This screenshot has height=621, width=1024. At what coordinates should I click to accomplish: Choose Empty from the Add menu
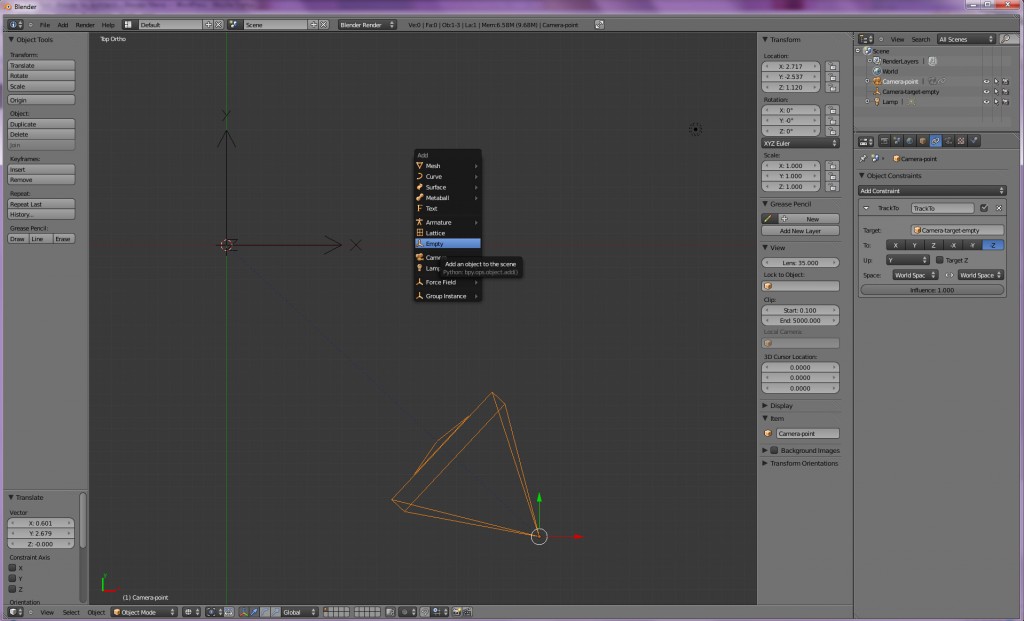pyautogui.click(x=435, y=244)
